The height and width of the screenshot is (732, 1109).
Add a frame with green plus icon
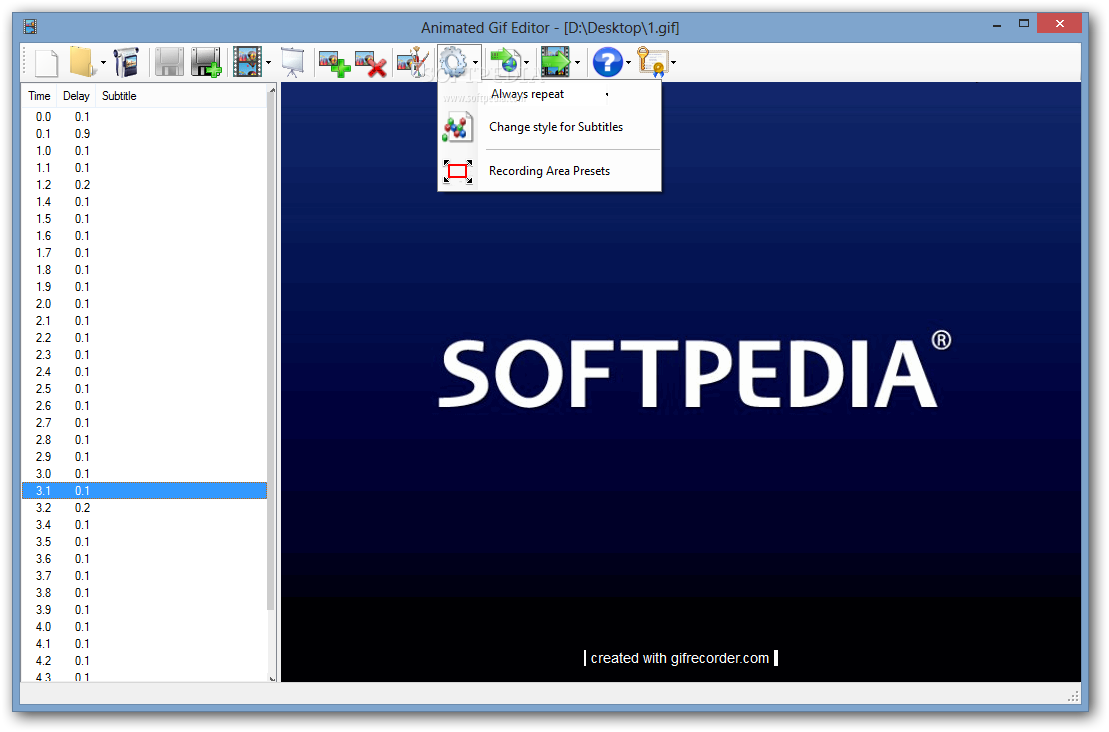[x=335, y=62]
